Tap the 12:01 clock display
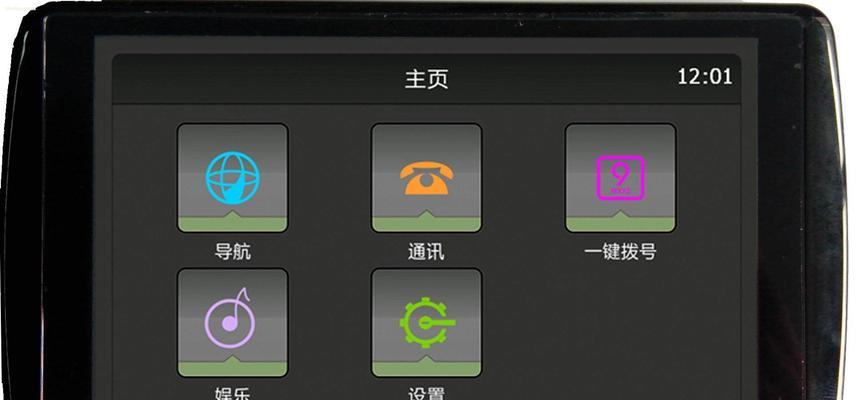Screen dimensions: 857x400 pos(705,77)
